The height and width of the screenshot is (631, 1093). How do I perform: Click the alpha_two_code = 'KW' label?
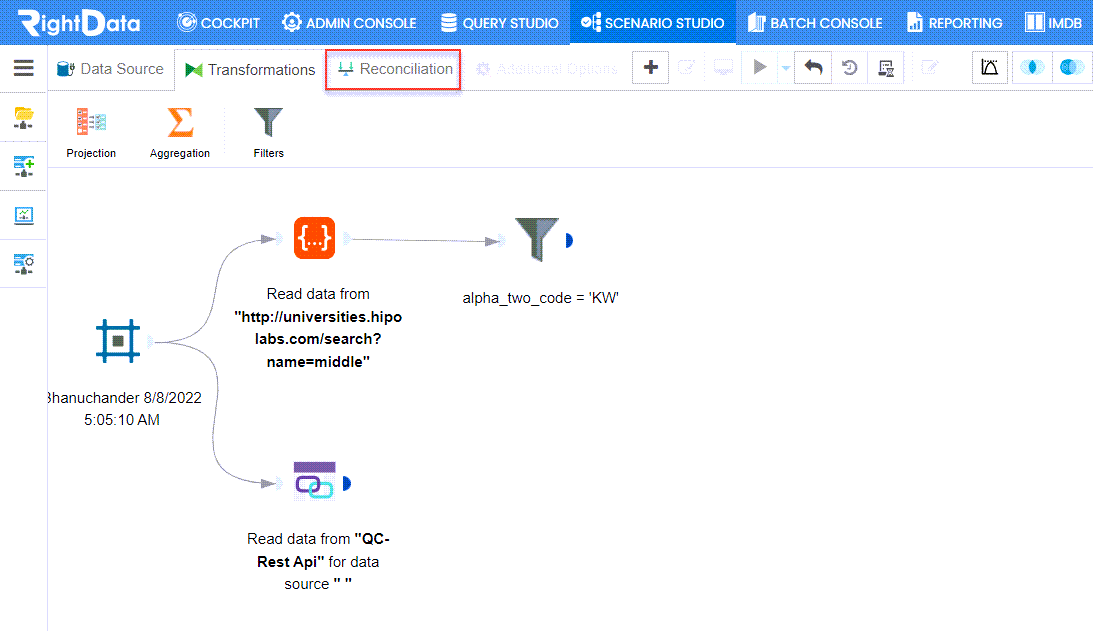tap(540, 298)
